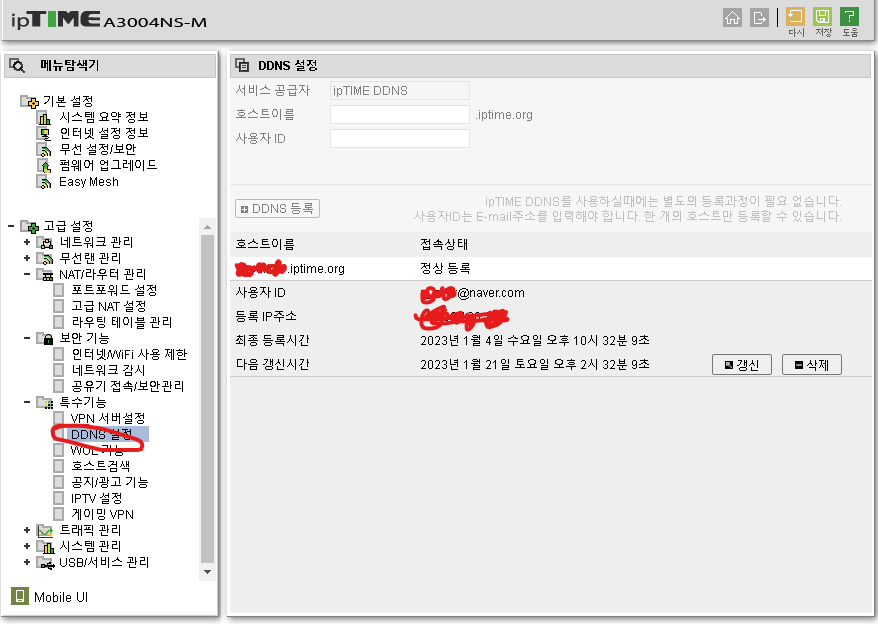Open the 도움 help icon

849,17
